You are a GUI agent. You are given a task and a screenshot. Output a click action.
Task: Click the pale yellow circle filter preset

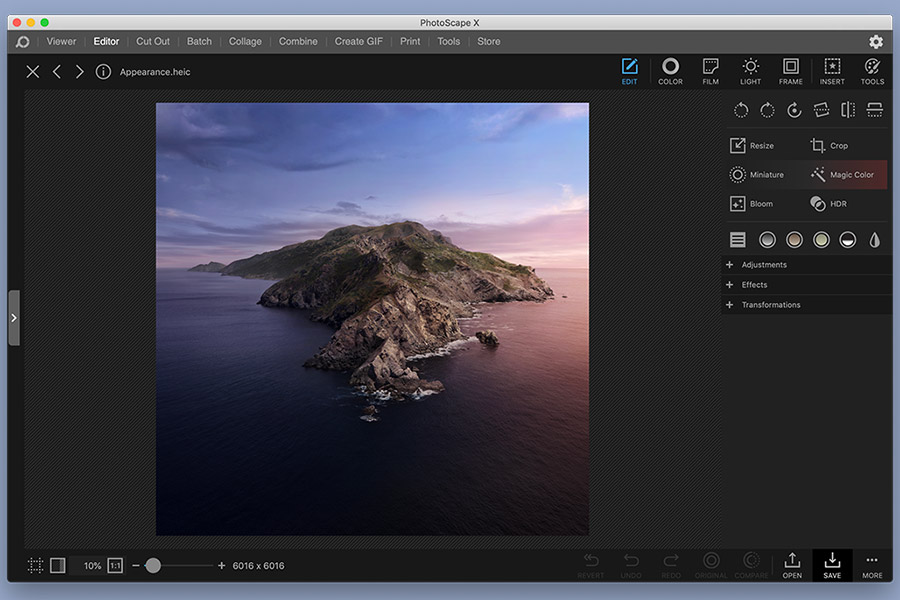(x=821, y=239)
